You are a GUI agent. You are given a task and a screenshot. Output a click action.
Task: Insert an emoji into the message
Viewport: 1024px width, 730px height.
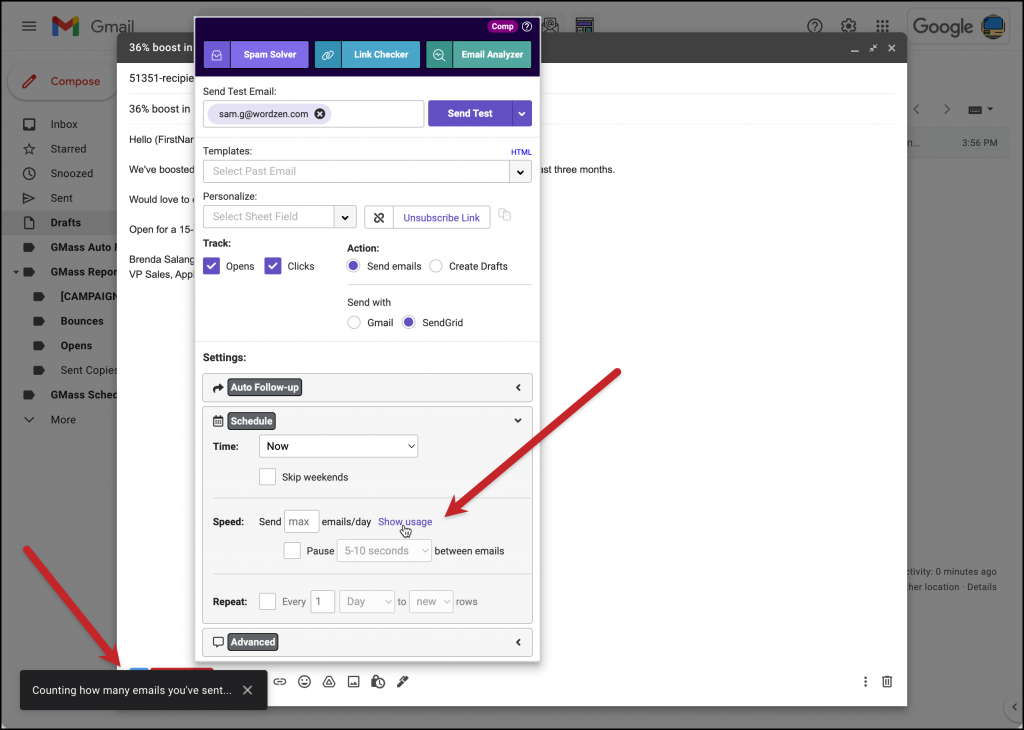tap(304, 681)
